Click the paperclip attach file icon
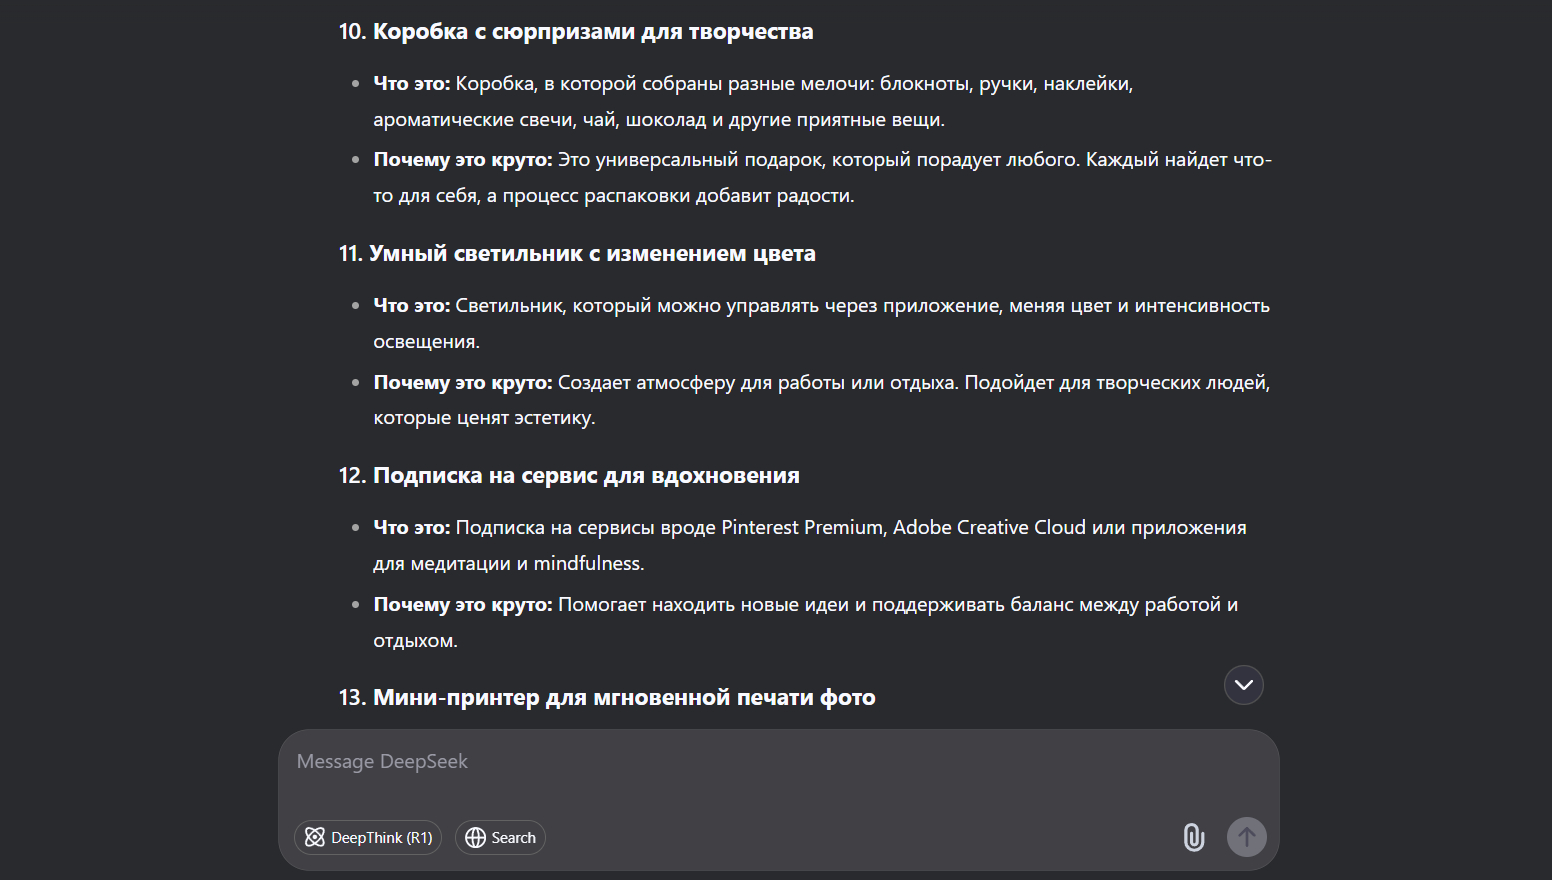The width and height of the screenshot is (1552, 880). [1193, 837]
